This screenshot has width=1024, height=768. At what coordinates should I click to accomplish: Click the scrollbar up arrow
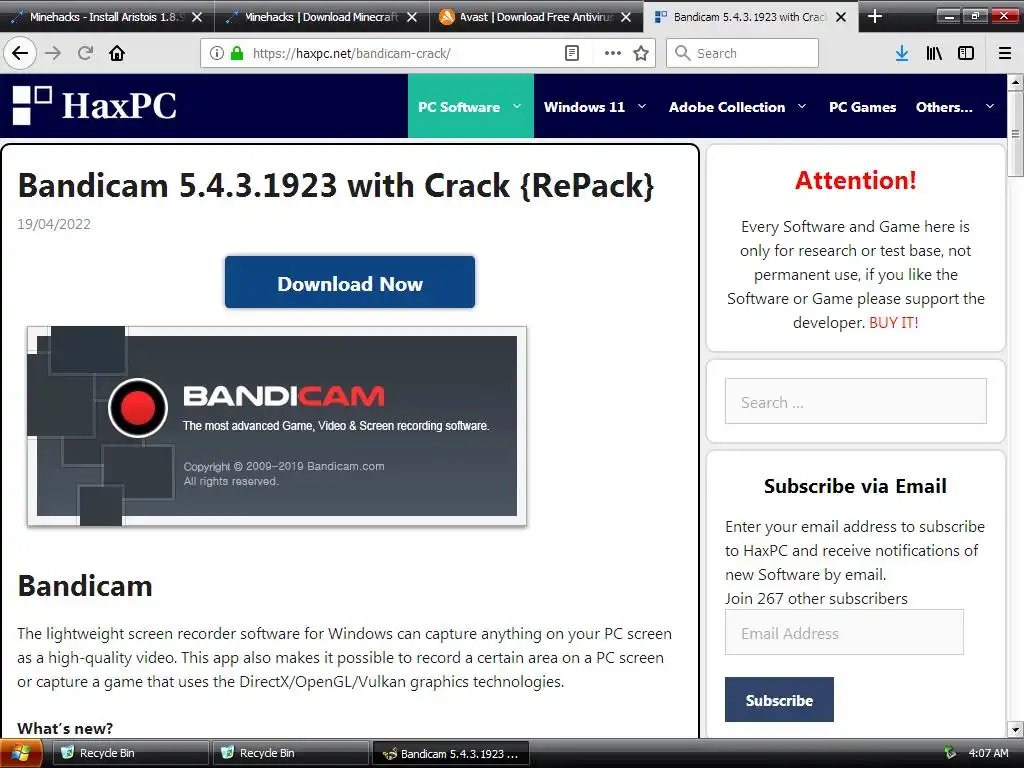tap(1015, 82)
